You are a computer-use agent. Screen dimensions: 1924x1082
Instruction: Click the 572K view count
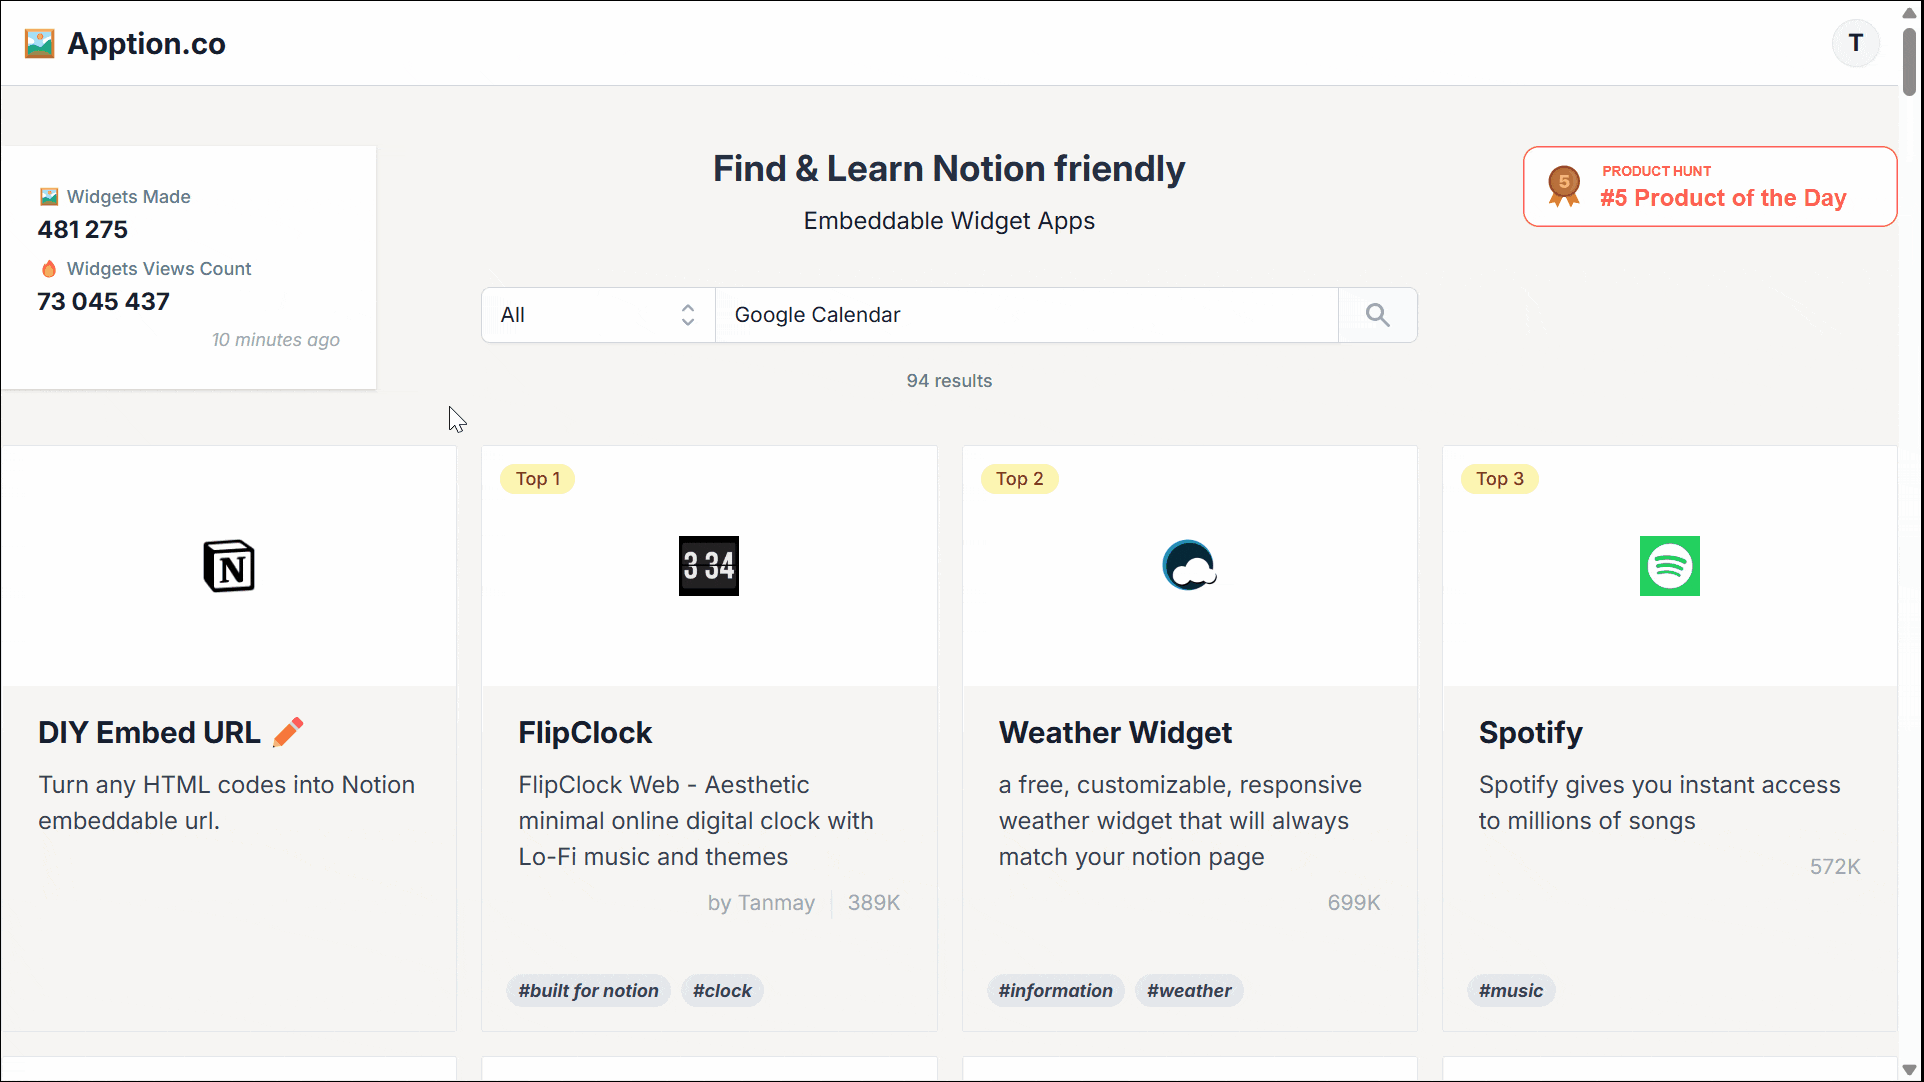tap(1835, 867)
